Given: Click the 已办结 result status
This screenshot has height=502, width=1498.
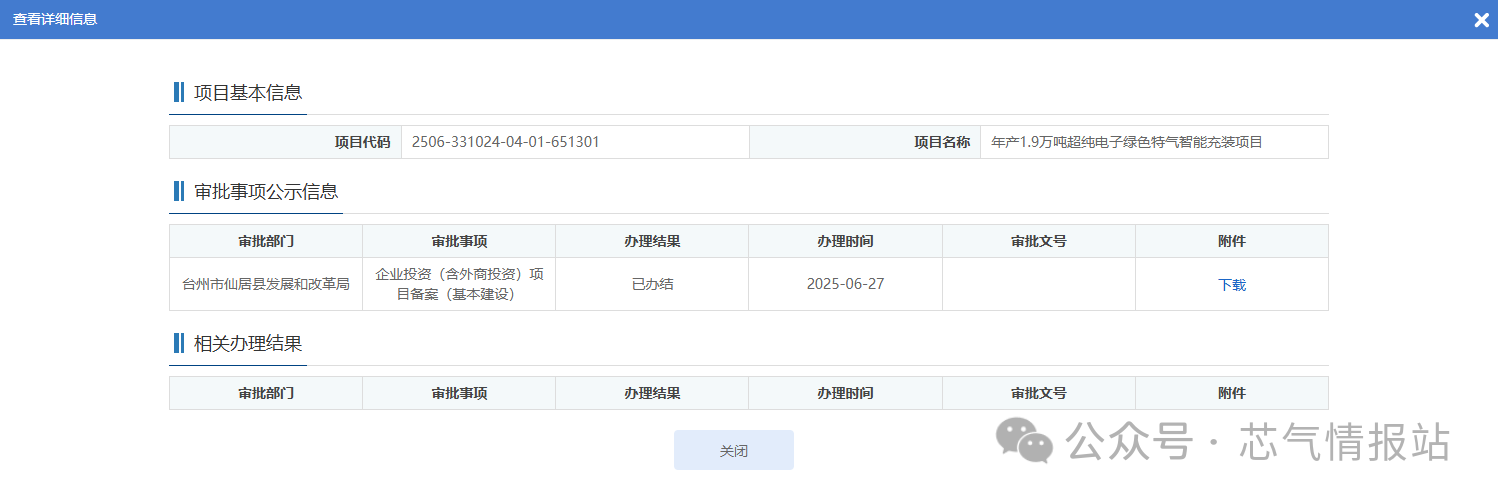Looking at the screenshot, I should pos(652,284).
